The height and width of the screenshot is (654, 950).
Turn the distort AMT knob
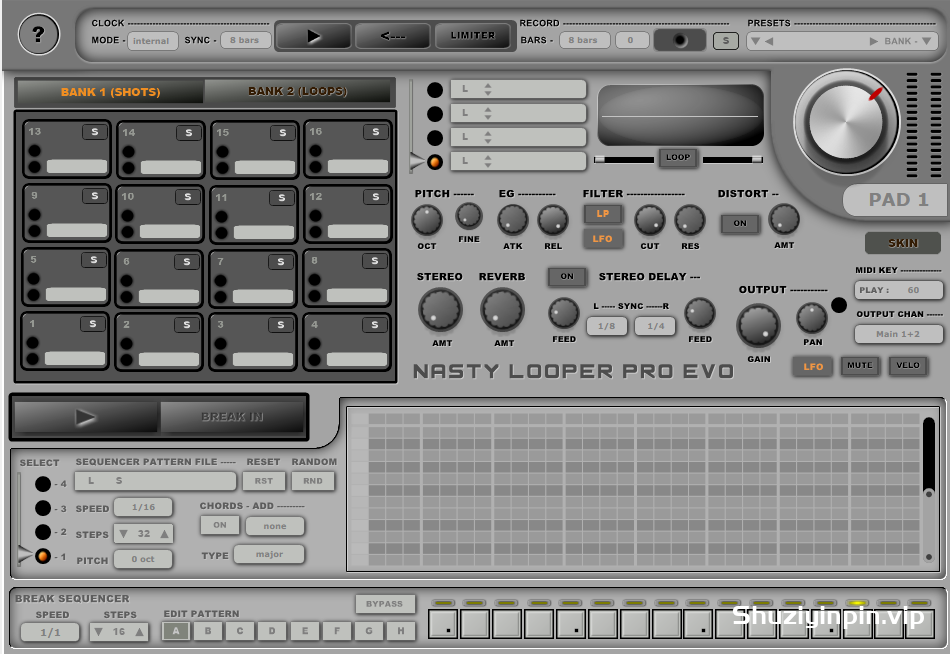(784, 219)
